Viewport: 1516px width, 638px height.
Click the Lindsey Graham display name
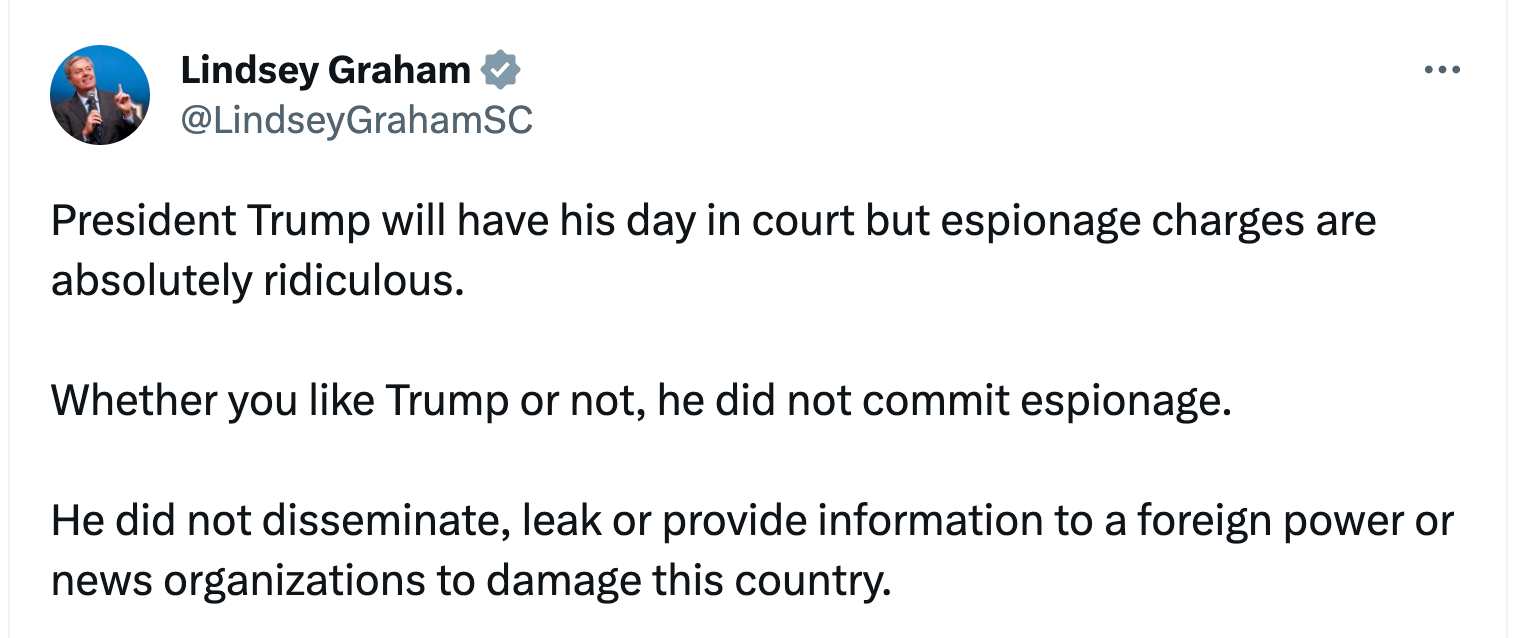[x=324, y=69]
